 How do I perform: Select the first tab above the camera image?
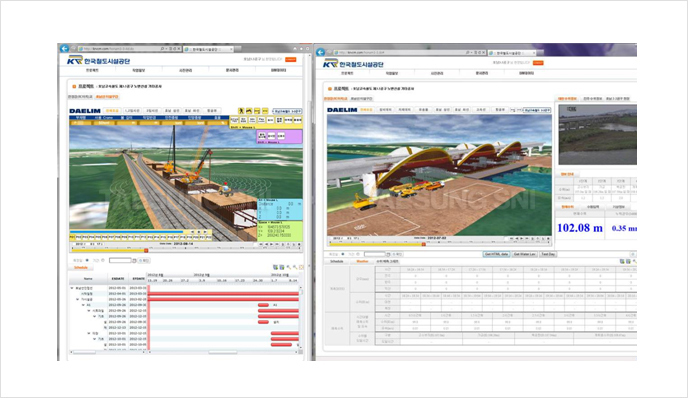tap(567, 99)
